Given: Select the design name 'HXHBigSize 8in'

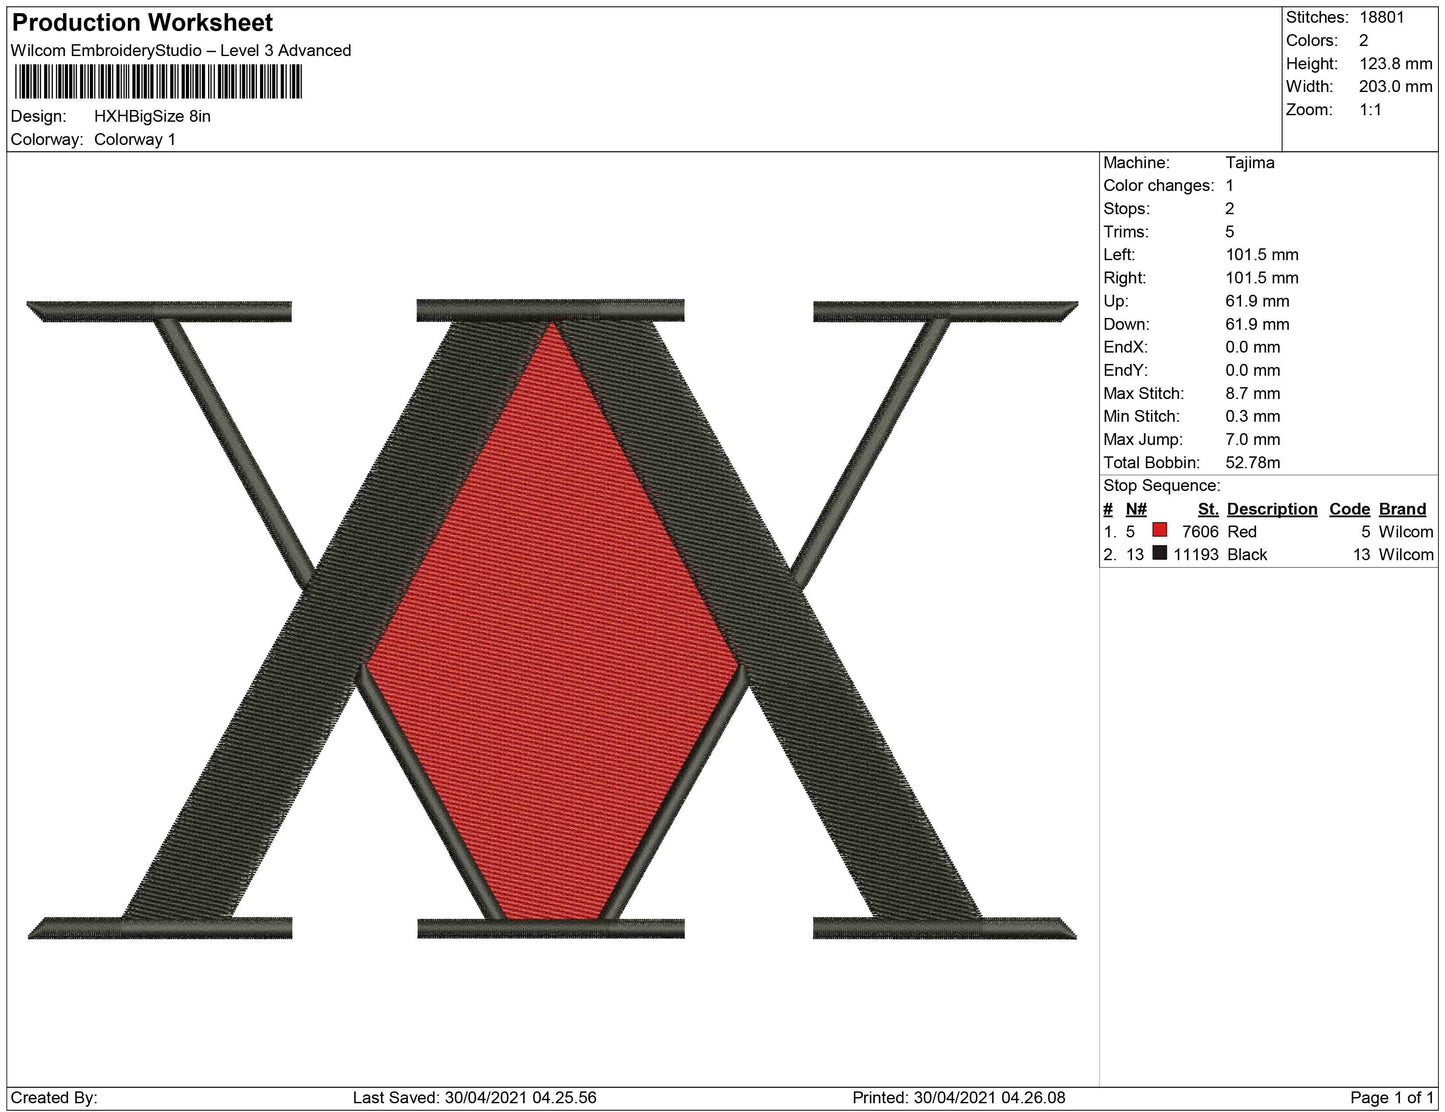Looking at the screenshot, I should (152, 116).
